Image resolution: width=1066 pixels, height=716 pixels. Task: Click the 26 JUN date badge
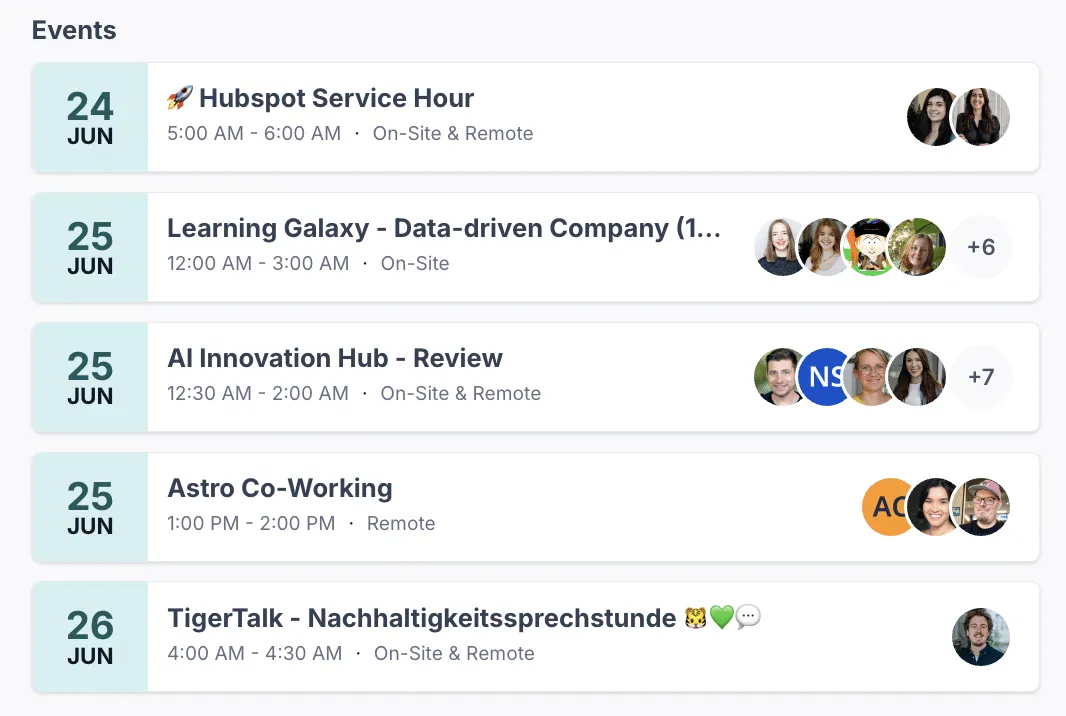pos(90,637)
